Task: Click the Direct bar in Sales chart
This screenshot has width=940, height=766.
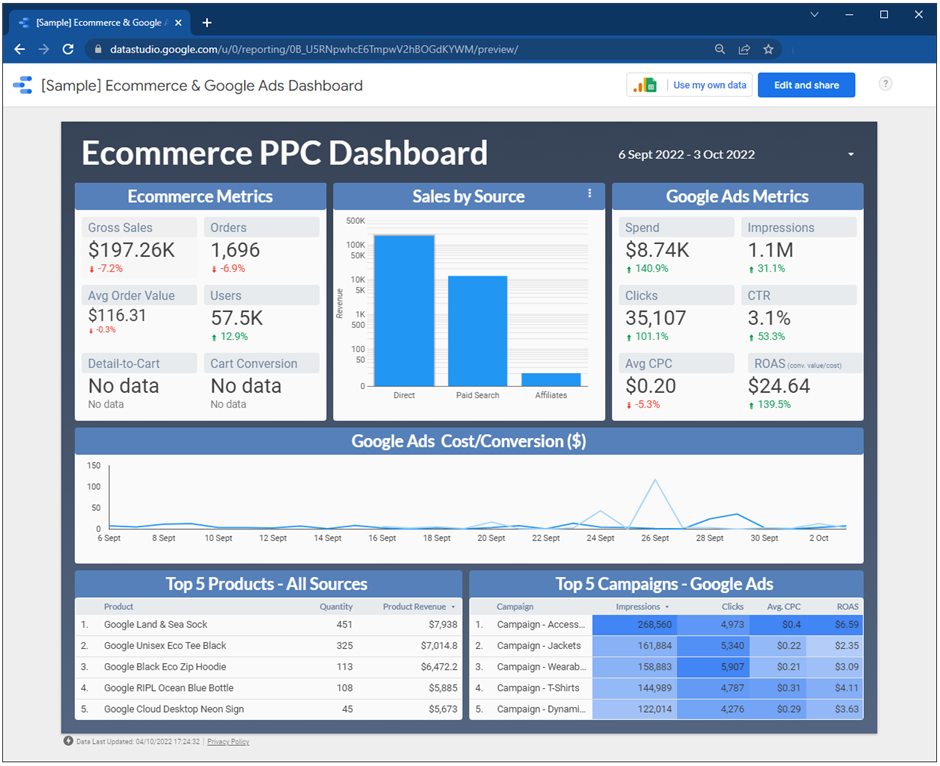Action: tap(404, 310)
